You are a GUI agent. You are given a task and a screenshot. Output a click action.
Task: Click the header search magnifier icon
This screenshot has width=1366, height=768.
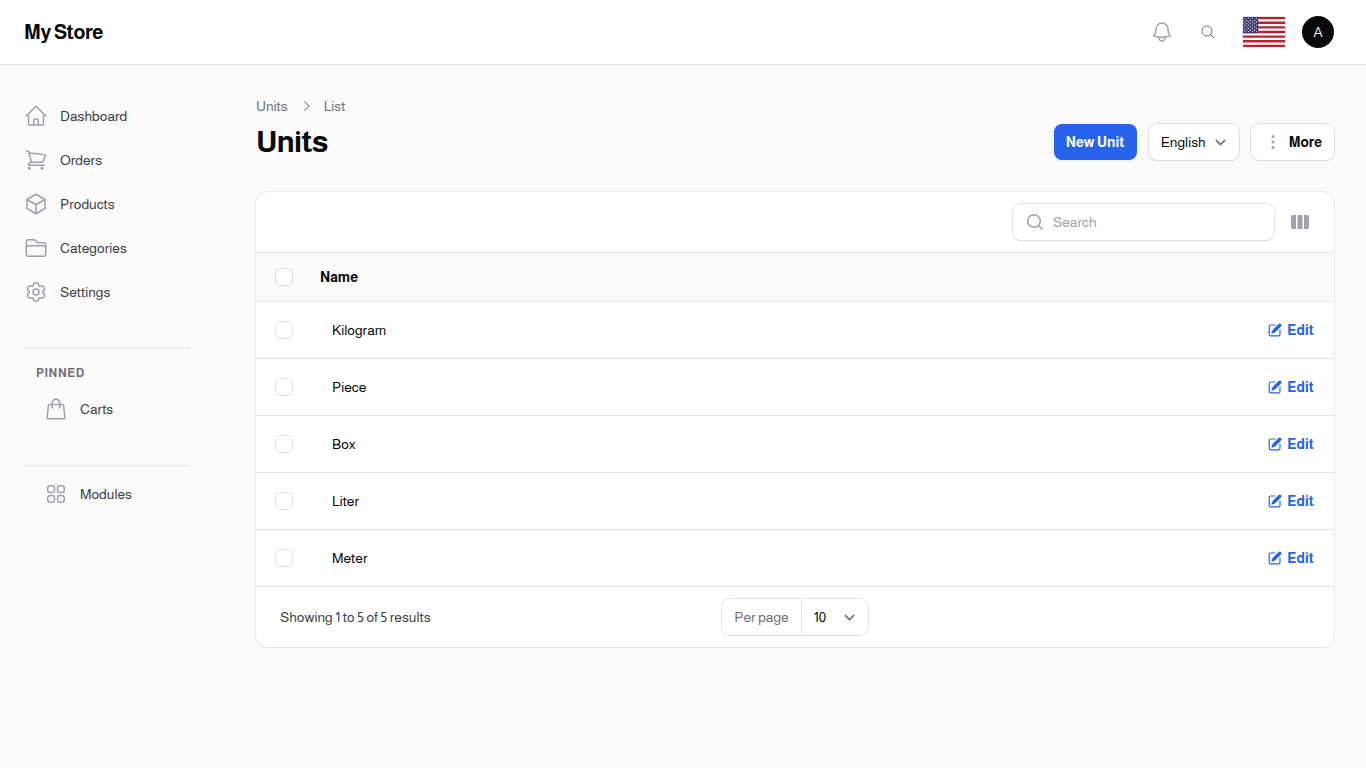click(1208, 32)
